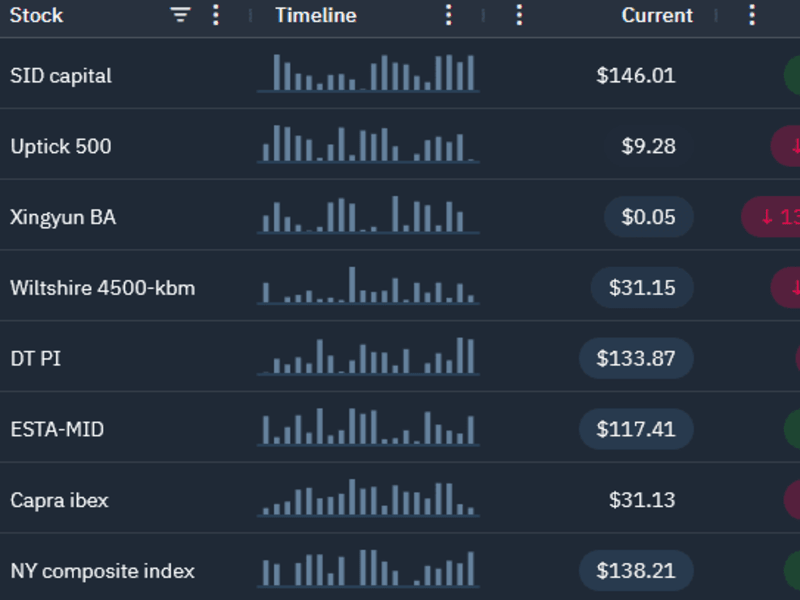Viewport: 800px width, 600px height.
Task: Sort by the Current column header
Action: click(657, 15)
